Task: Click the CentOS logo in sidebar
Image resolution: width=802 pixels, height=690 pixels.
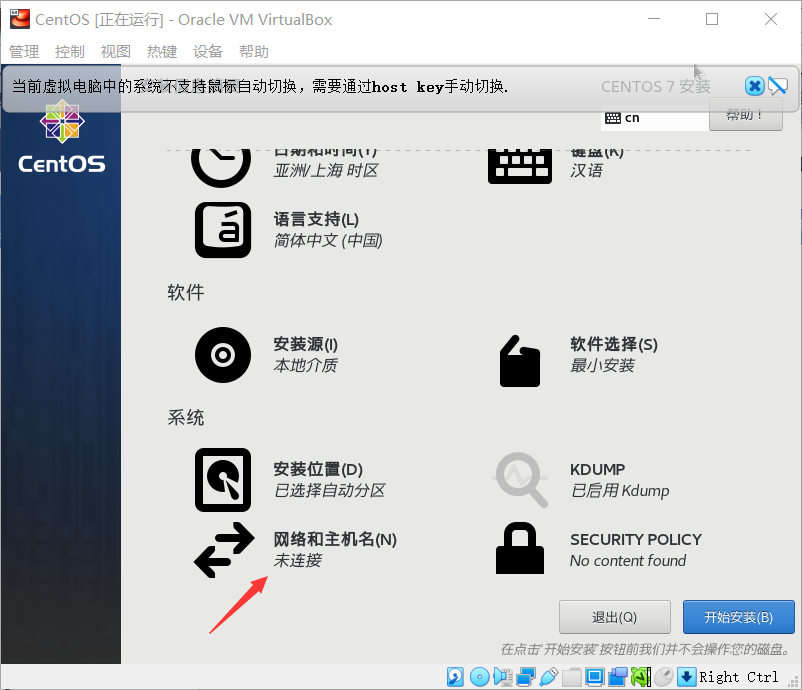Action: click(x=62, y=137)
